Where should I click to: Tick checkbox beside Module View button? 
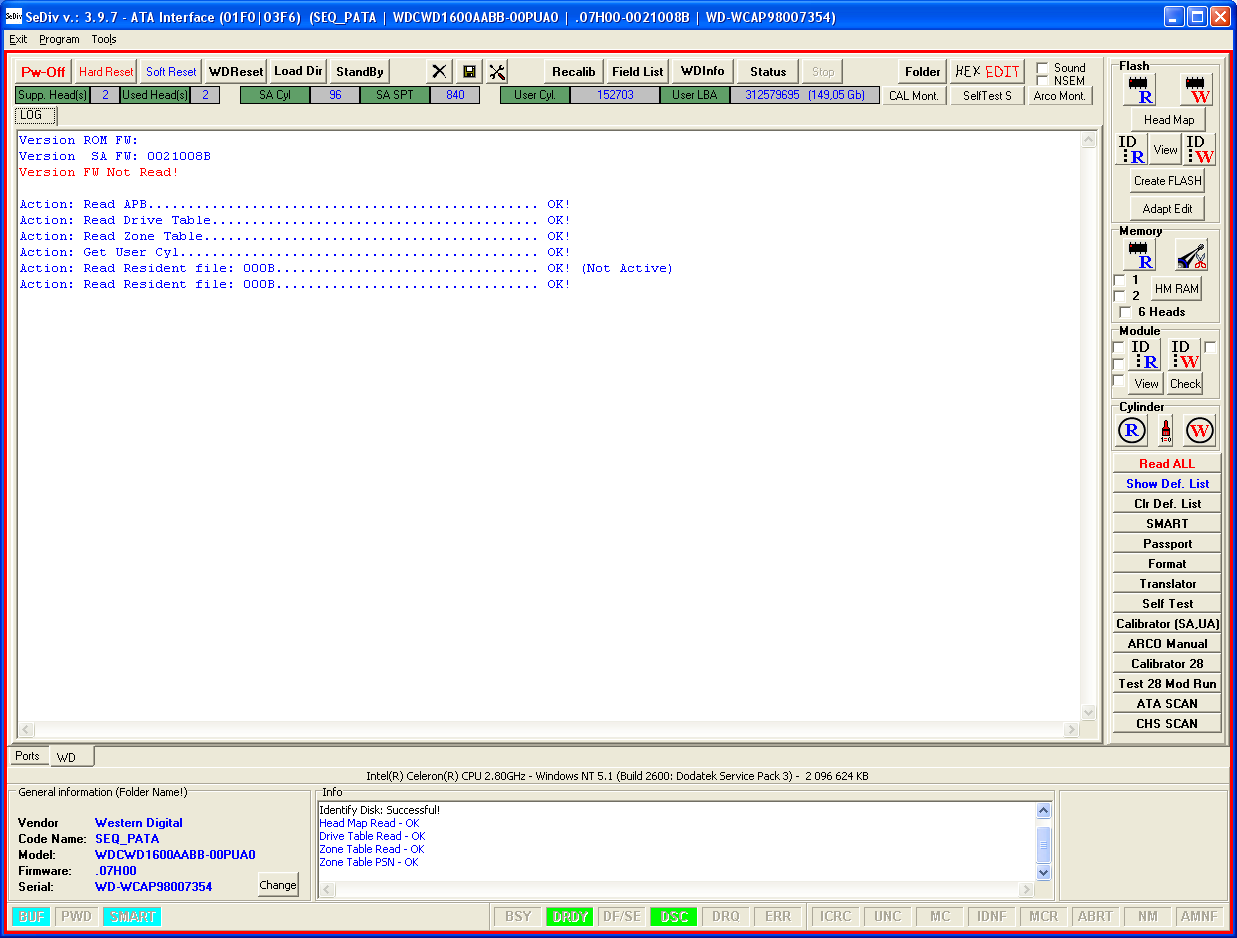pos(1119,381)
